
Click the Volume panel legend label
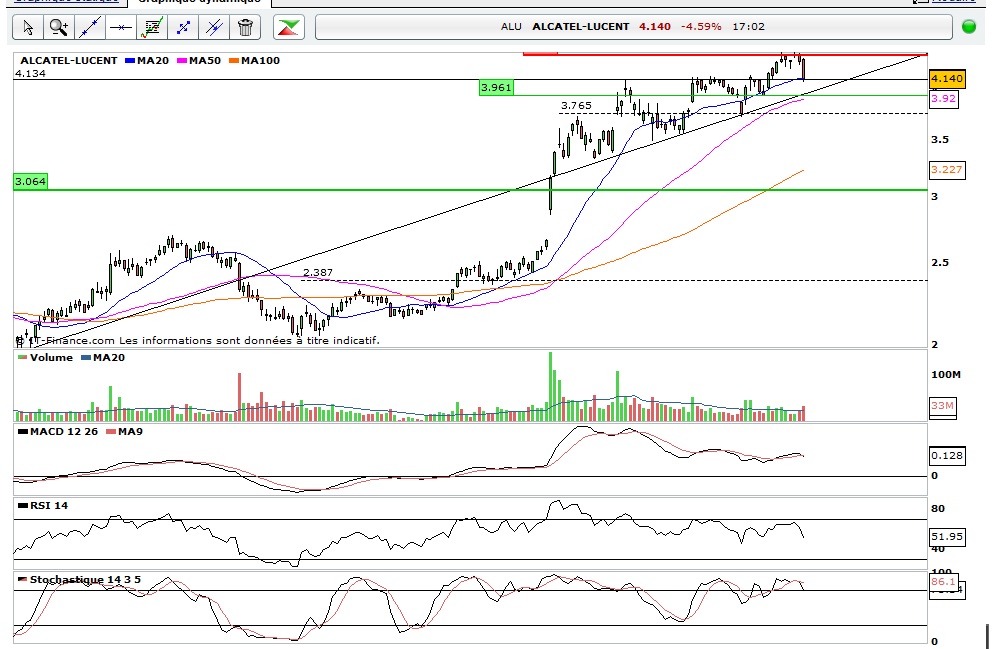click(45, 358)
